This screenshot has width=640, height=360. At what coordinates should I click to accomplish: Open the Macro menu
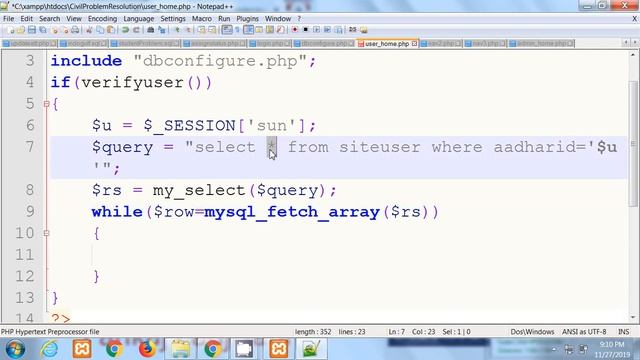(x=202, y=19)
